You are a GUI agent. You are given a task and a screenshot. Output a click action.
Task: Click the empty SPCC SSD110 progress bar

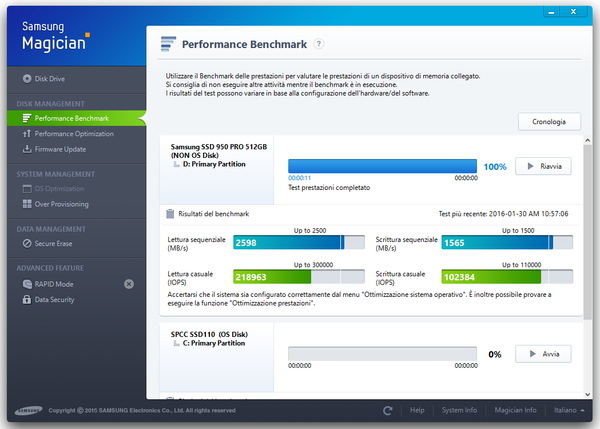point(382,354)
